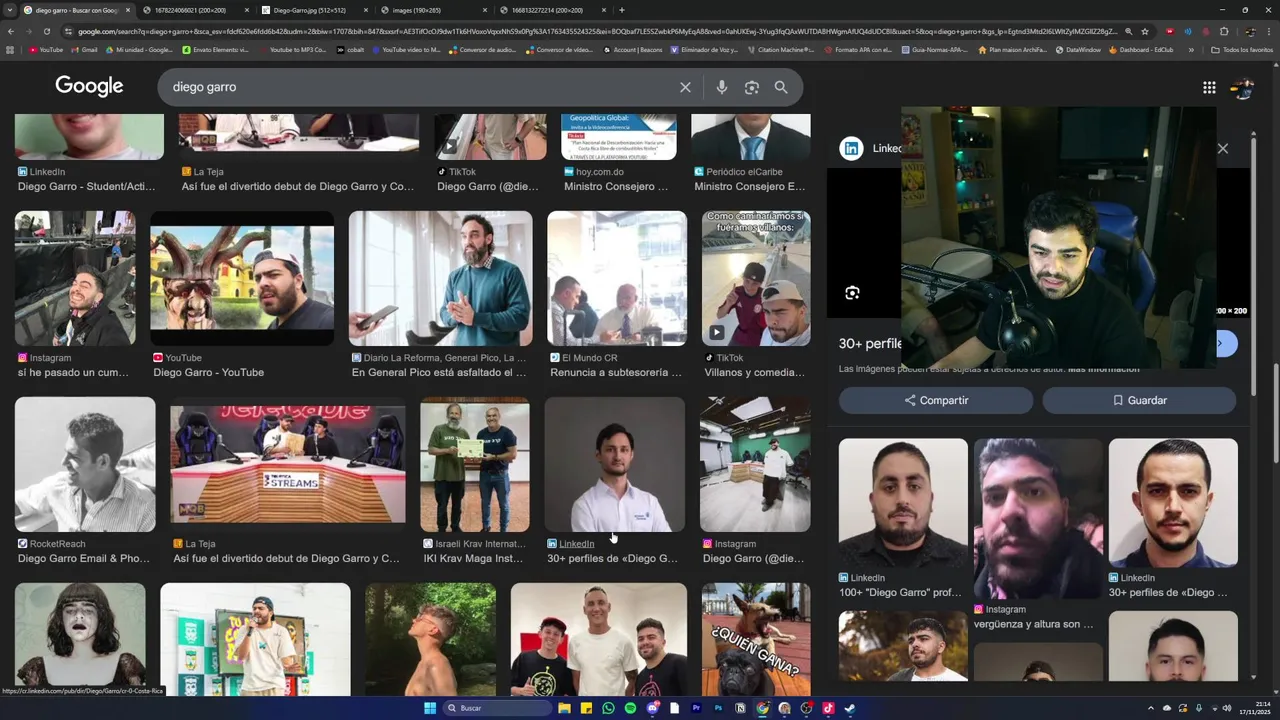Viewport: 1280px width, 720px height.
Task: Open the Windows Start menu
Action: [x=430, y=708]
